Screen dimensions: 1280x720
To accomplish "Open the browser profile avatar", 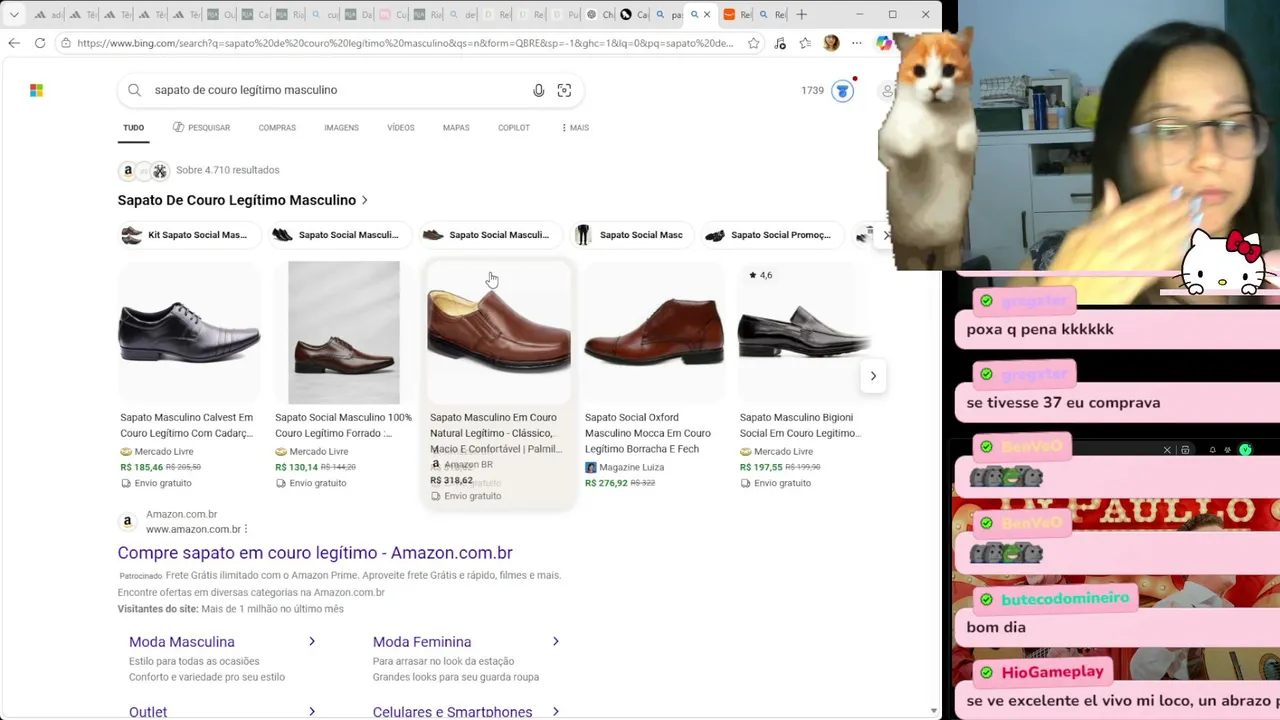I will point(831,43).
